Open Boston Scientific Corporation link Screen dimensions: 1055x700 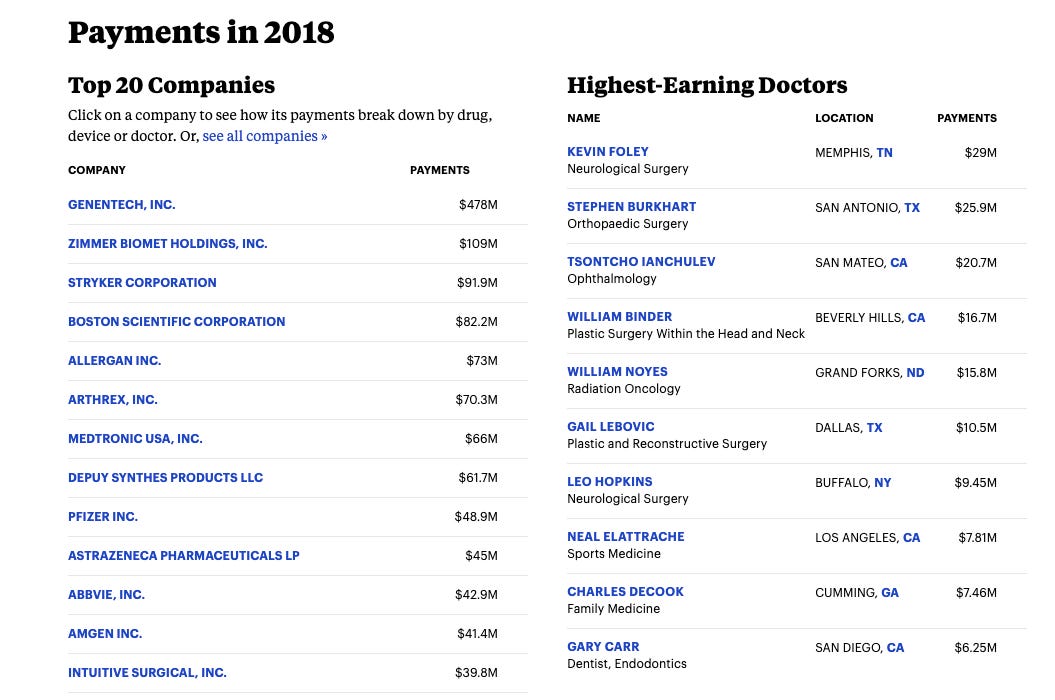coord(176,322)
